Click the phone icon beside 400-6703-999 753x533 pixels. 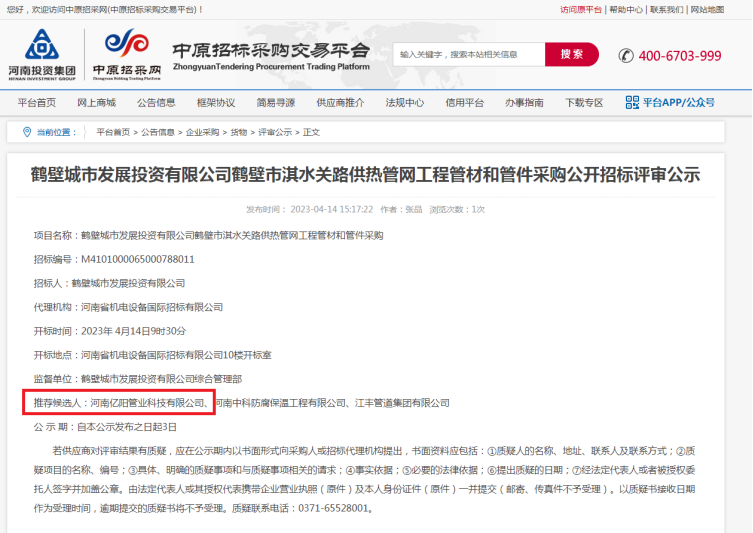click(x=626, y=55)
